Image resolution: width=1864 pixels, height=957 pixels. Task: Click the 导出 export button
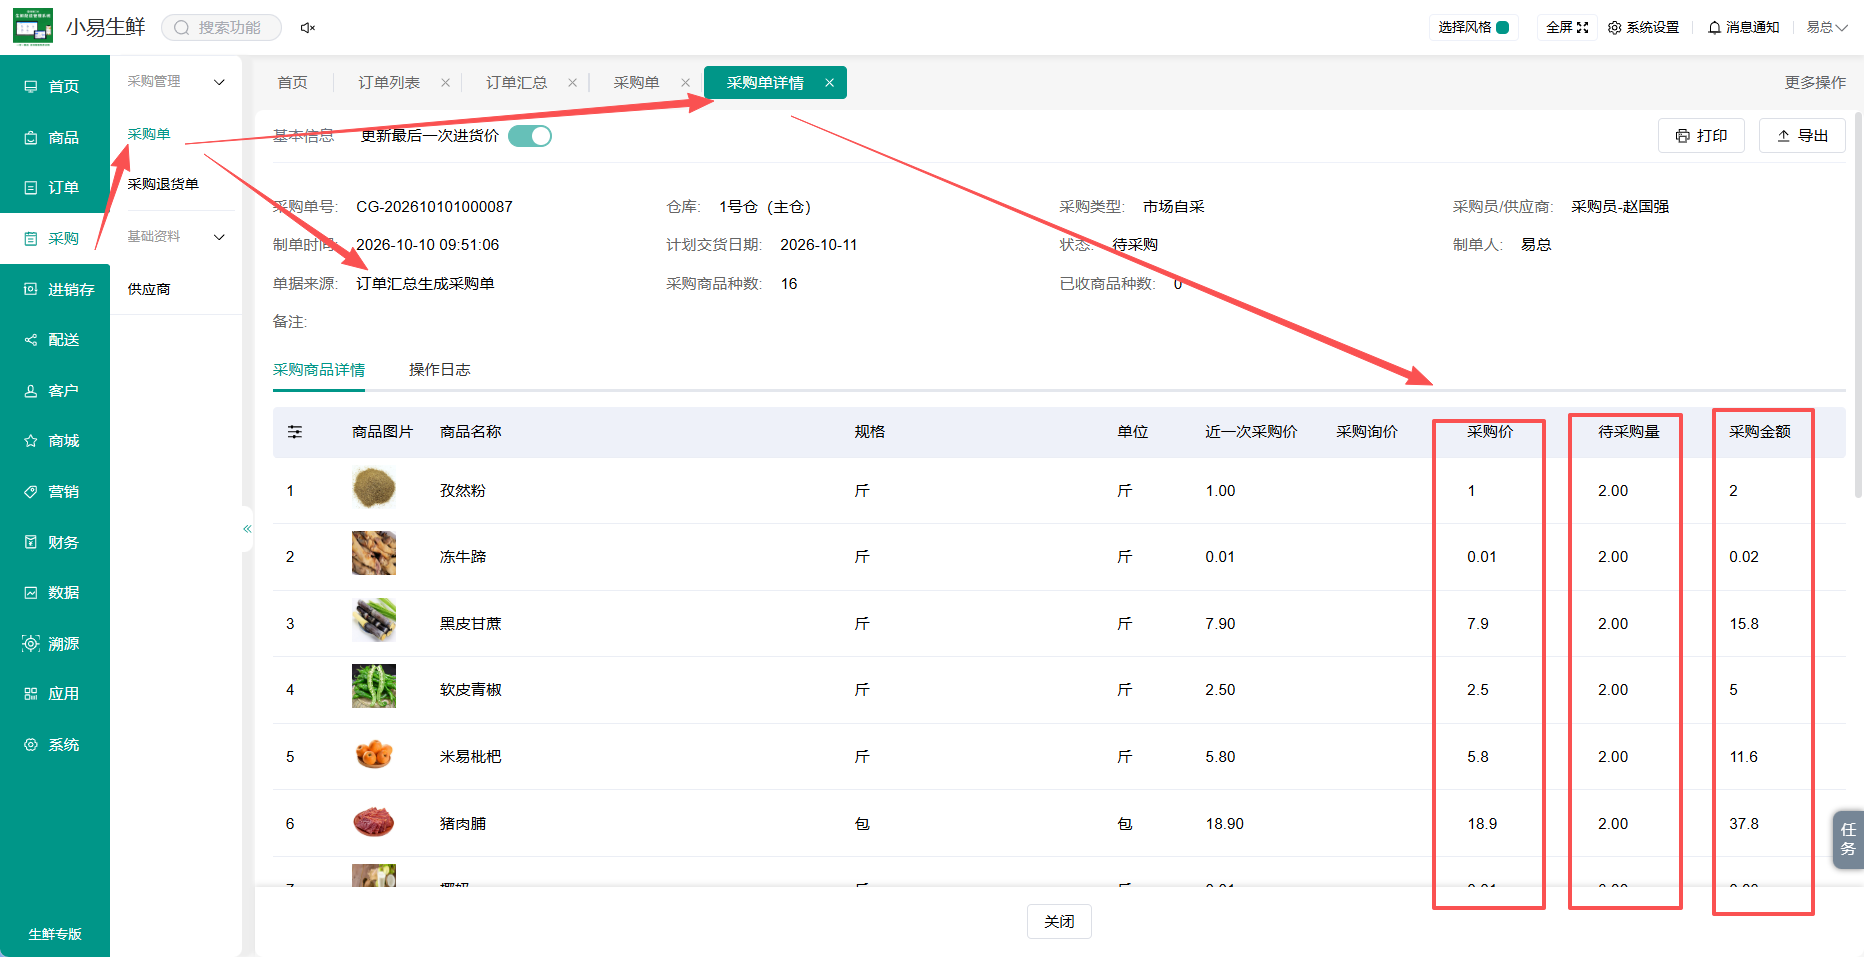click(x=1802, y=135)
